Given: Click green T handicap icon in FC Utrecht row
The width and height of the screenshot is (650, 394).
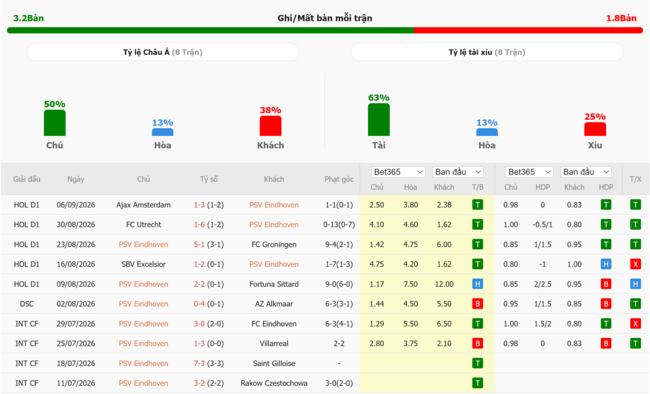Looking at the screenshot, I should tap(606, 225).
